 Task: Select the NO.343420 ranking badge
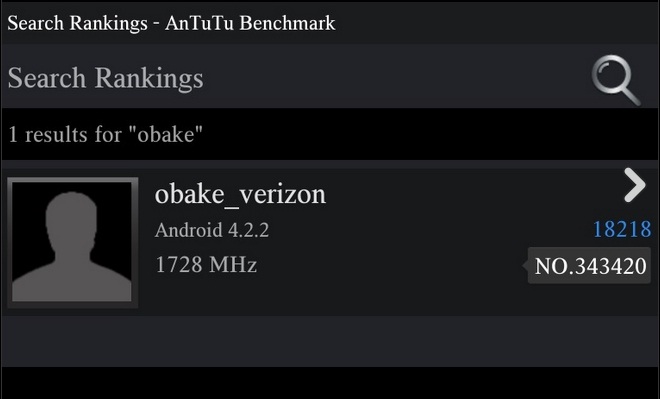pyautogui.click(x=589, y=266)
